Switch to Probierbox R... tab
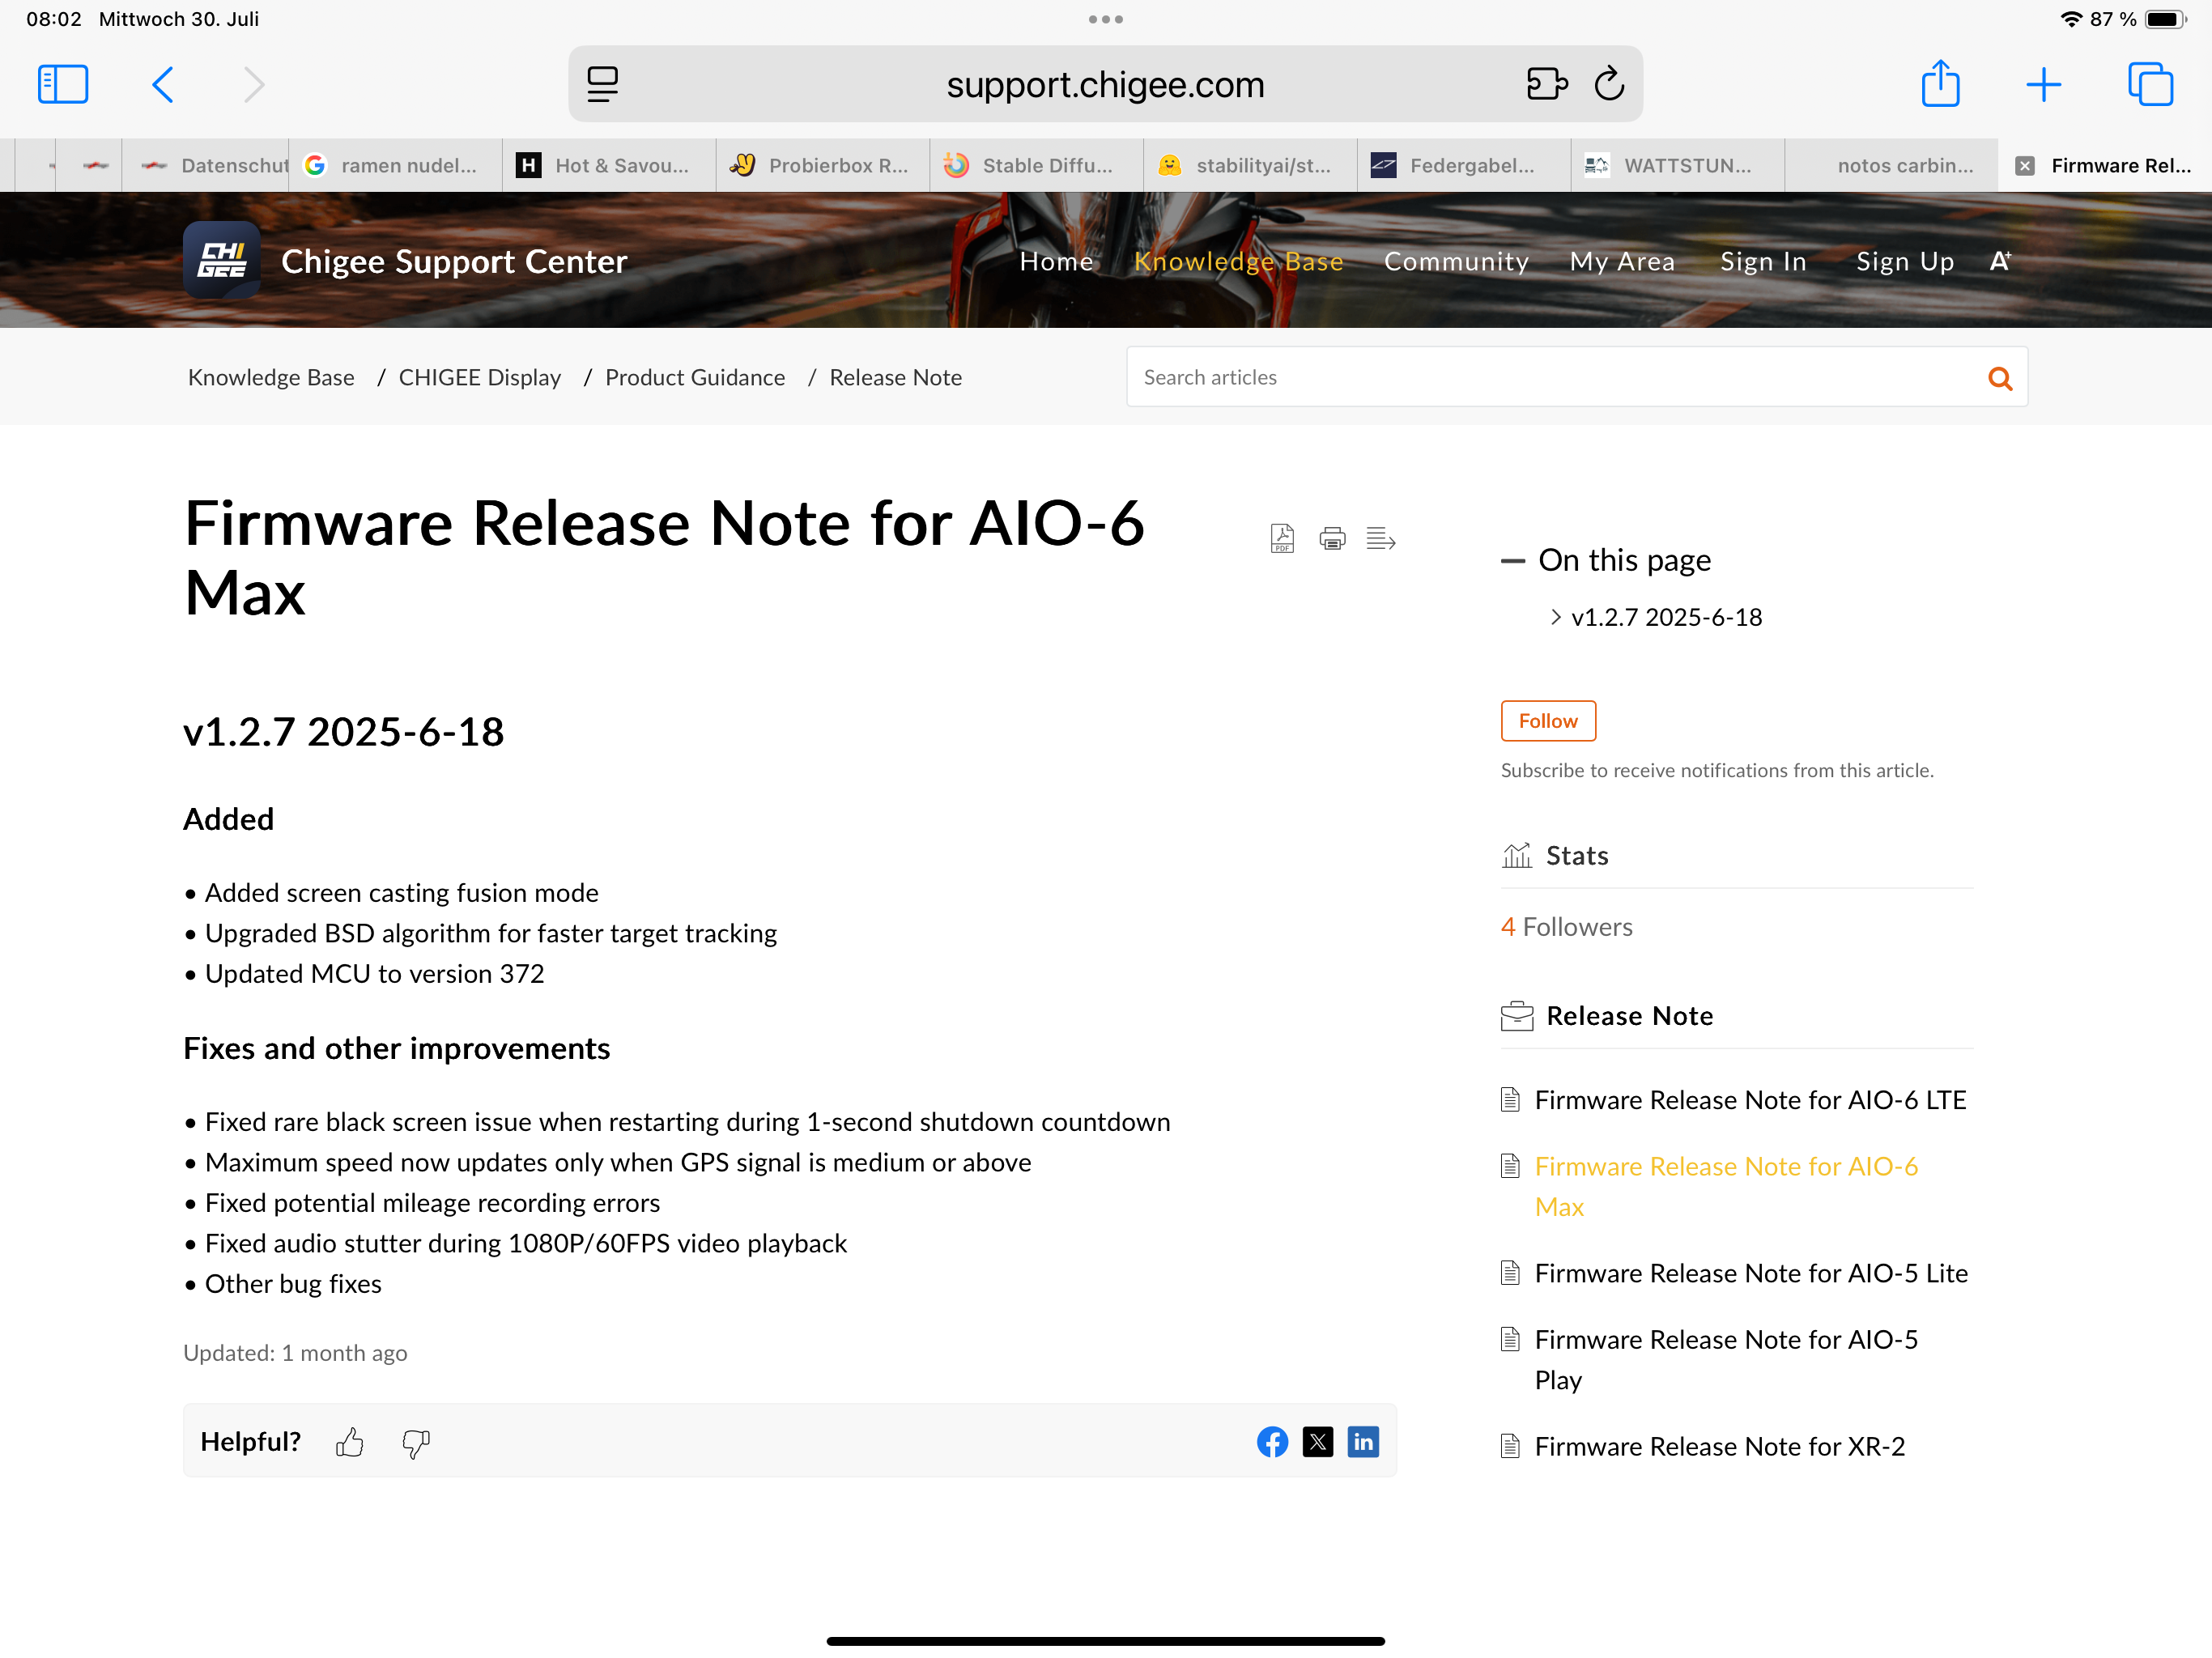2212x1658 pixels. [823, 166]
